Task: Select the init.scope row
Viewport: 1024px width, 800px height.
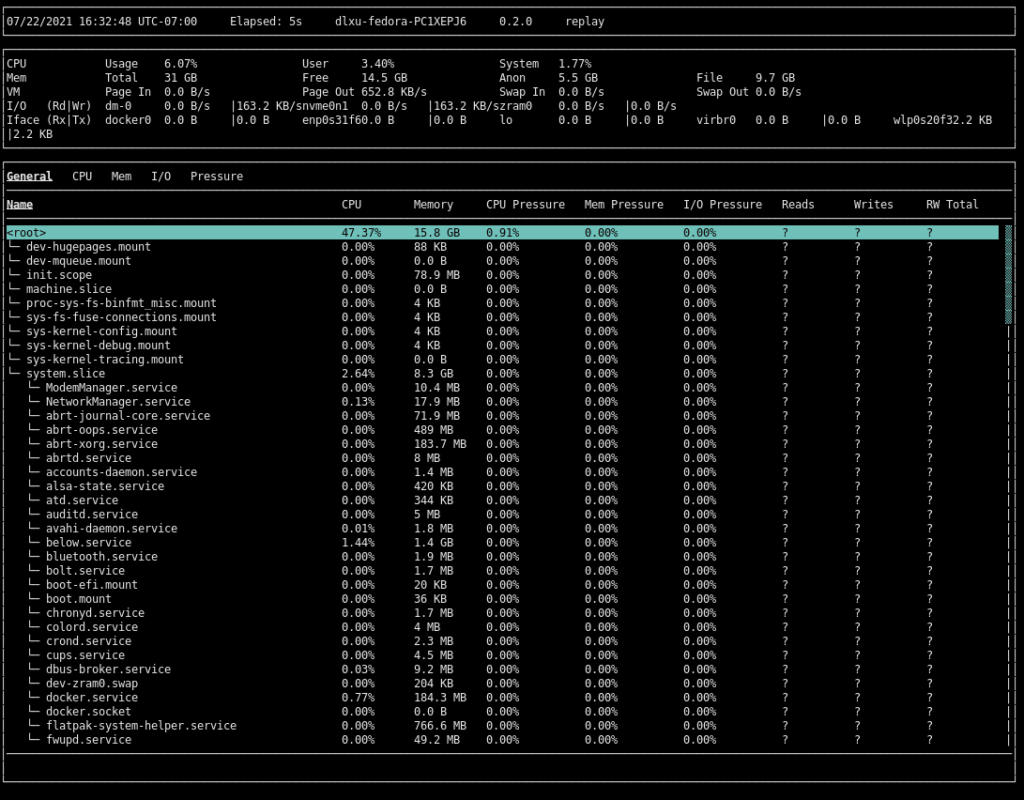Action: (x=58, y=275)
